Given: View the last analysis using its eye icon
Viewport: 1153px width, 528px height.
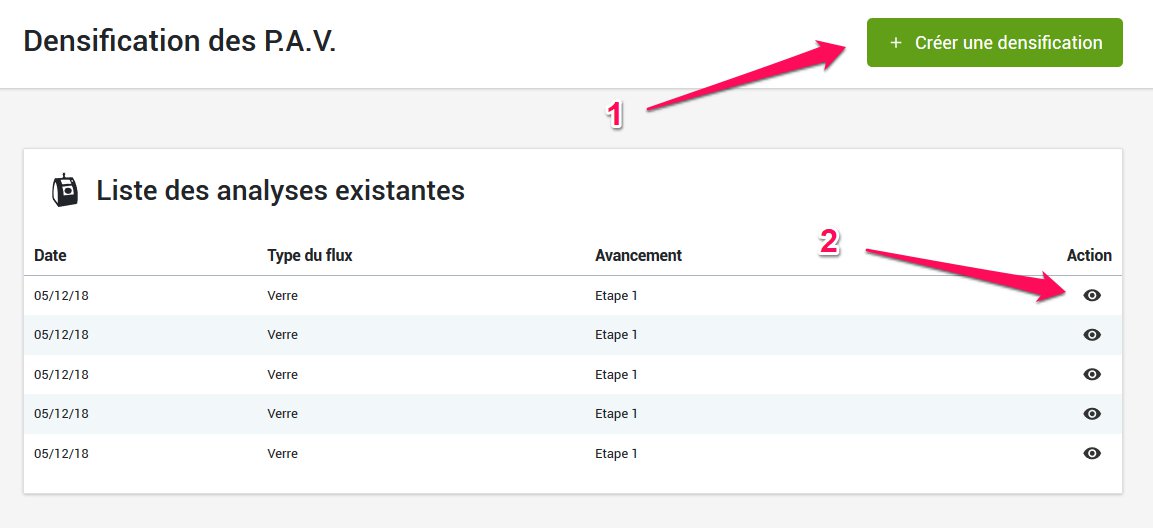Looking at the screenshot, I should point(1092,454).
